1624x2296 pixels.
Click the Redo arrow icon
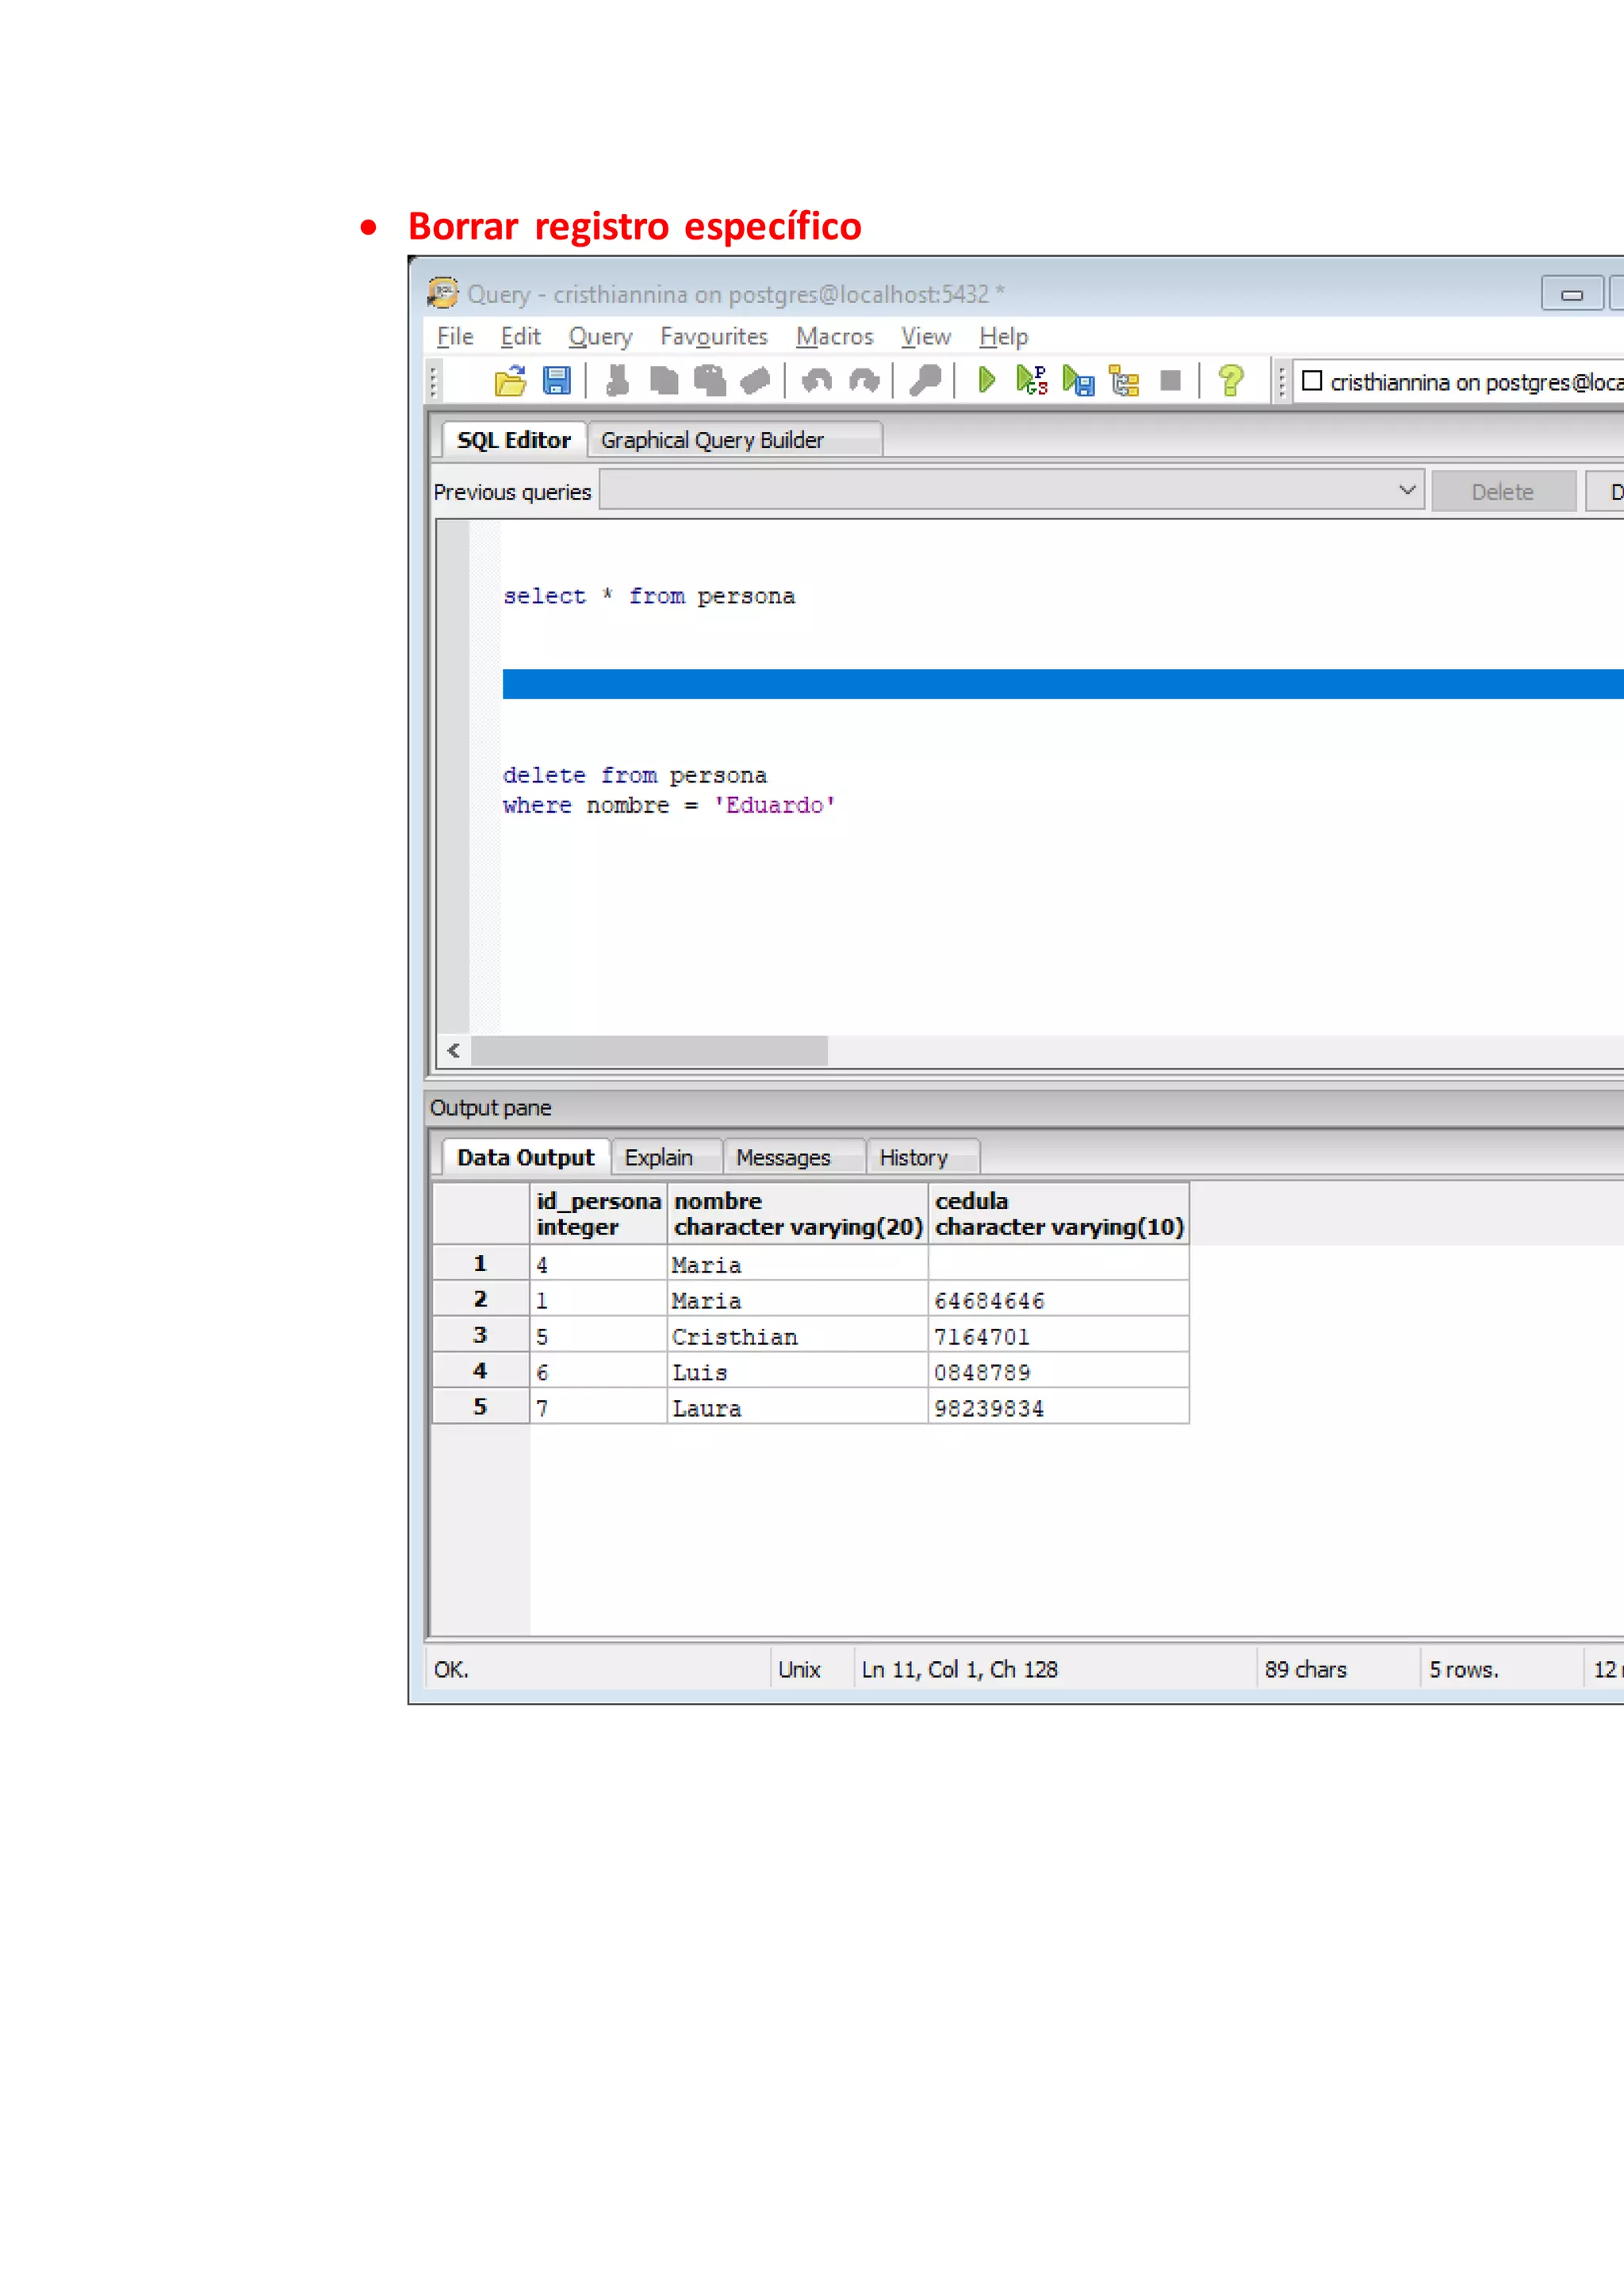pos(864,381)
